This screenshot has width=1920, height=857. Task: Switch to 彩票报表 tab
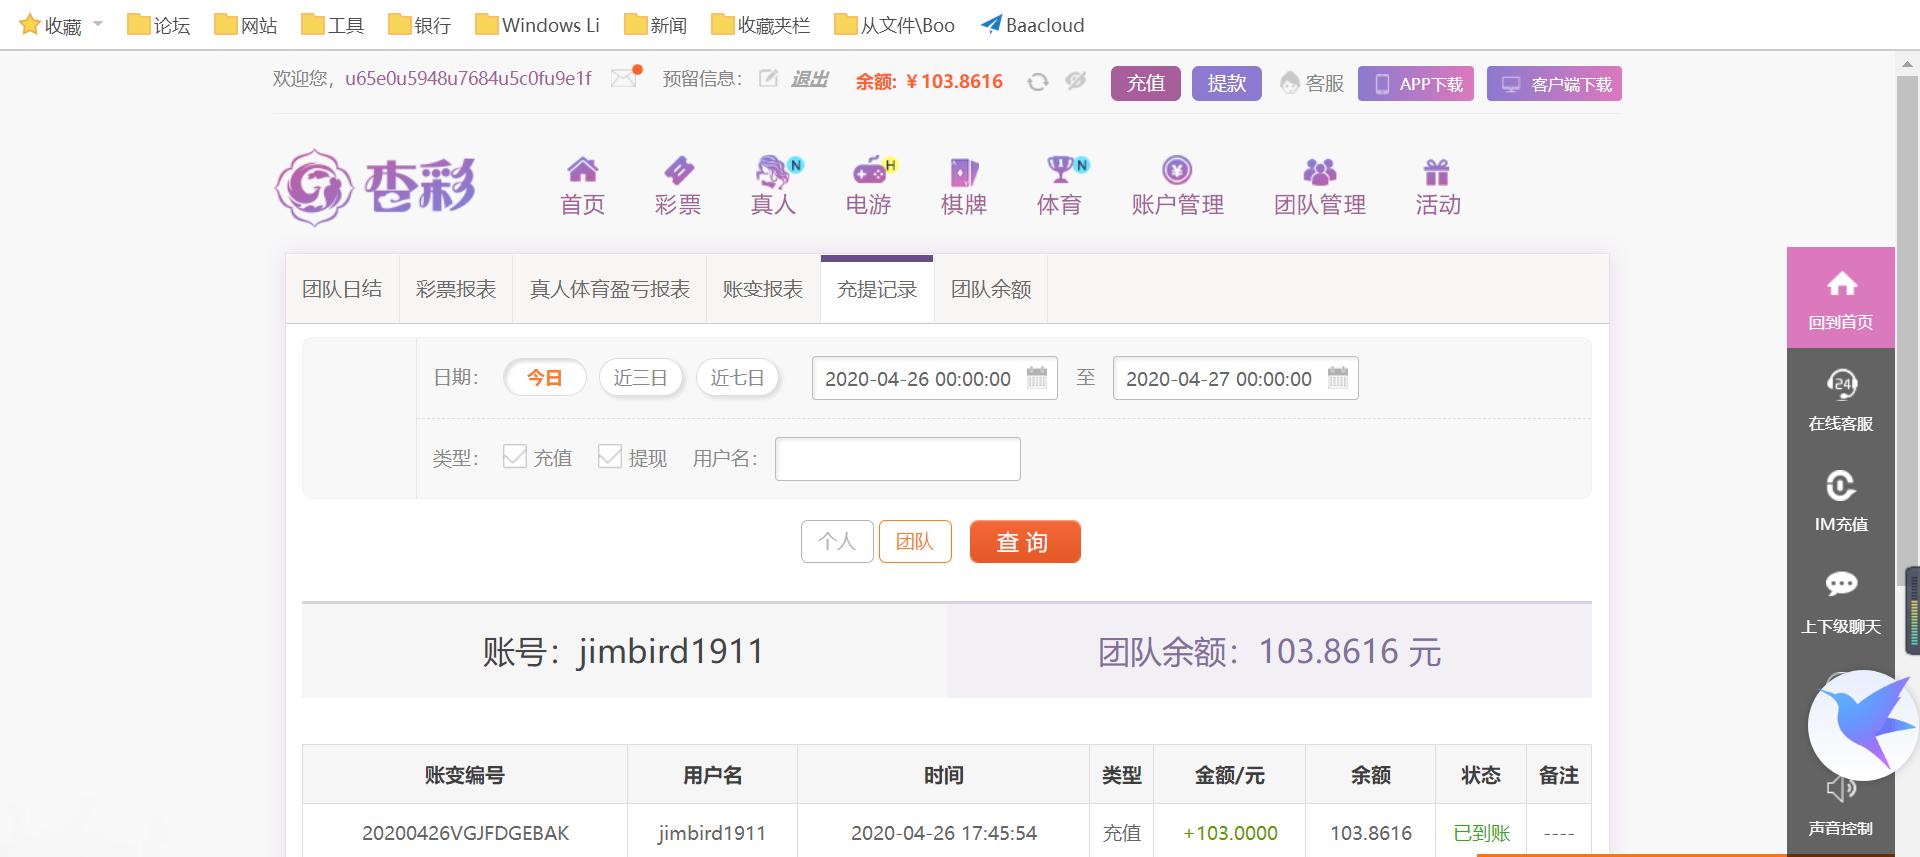point(456,289)
